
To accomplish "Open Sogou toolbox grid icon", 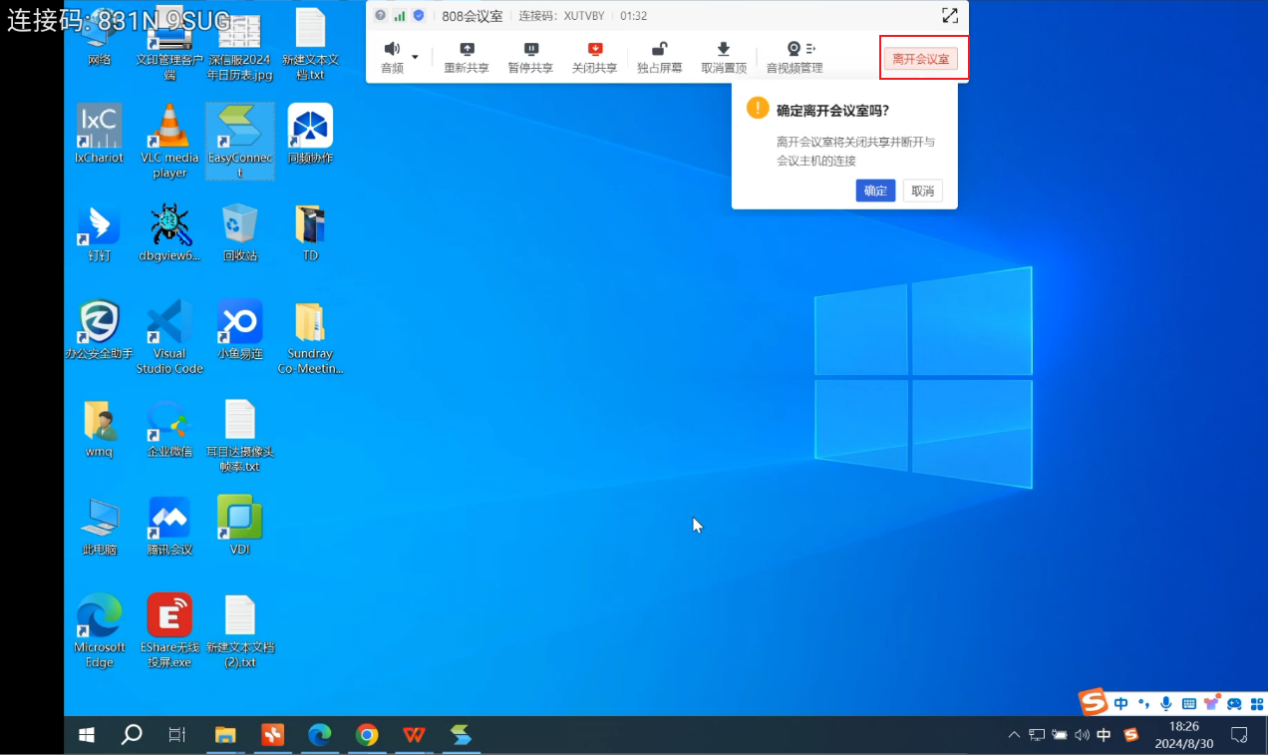I will point(1257,703).
